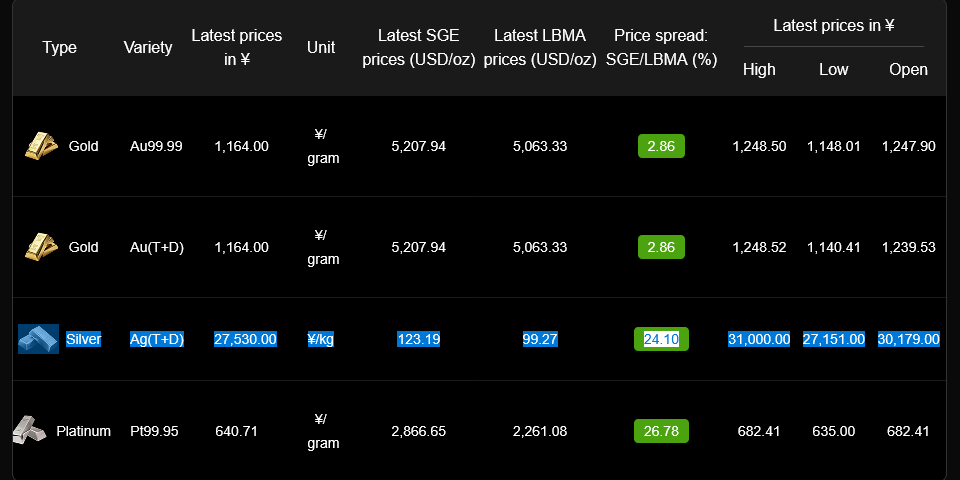Click the Low column sub-header
Image resolution: width=960 pixels, height=480 pixels.
point(833,69)
